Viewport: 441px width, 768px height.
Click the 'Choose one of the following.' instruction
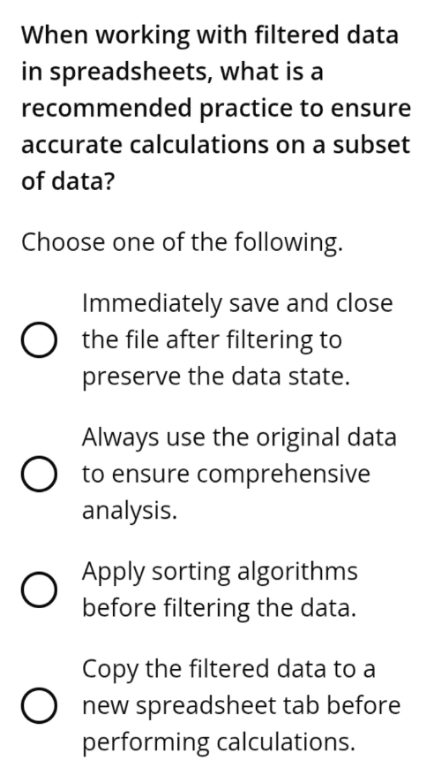click(x=182, y=242)
